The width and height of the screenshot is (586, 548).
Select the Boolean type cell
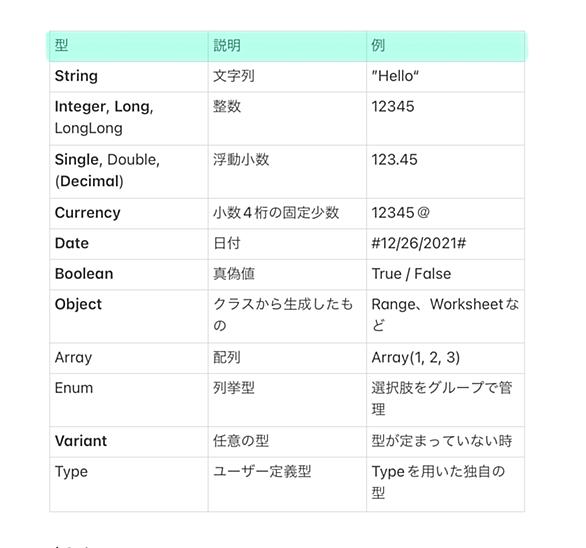click(129, 275)
